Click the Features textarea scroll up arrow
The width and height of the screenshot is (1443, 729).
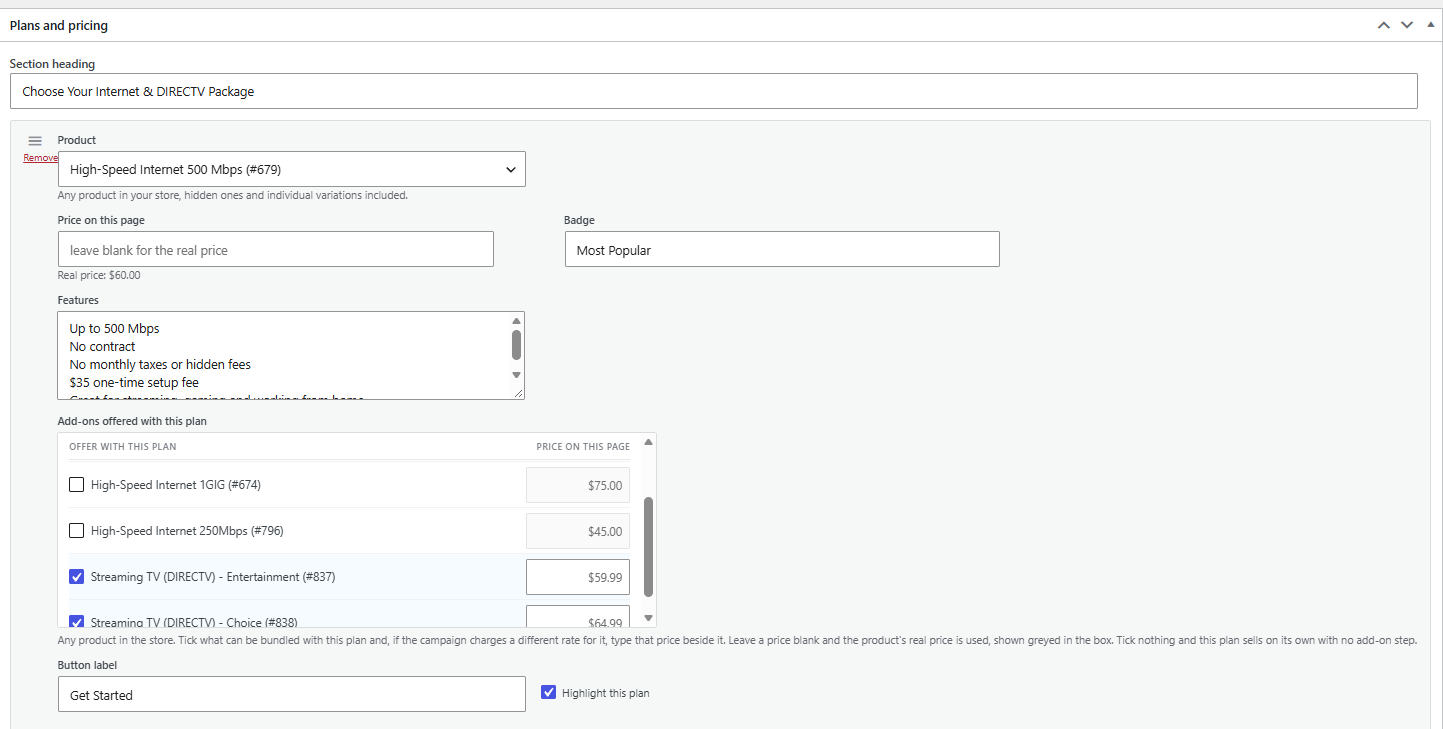[x=516, y=321]
